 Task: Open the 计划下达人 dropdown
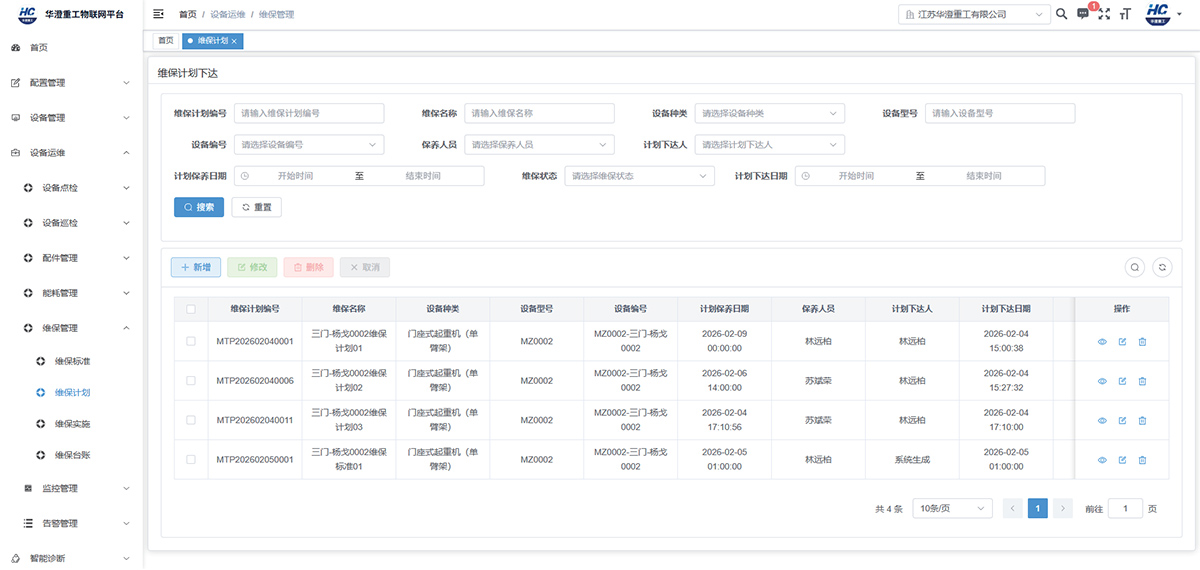[x=770, y=144]
